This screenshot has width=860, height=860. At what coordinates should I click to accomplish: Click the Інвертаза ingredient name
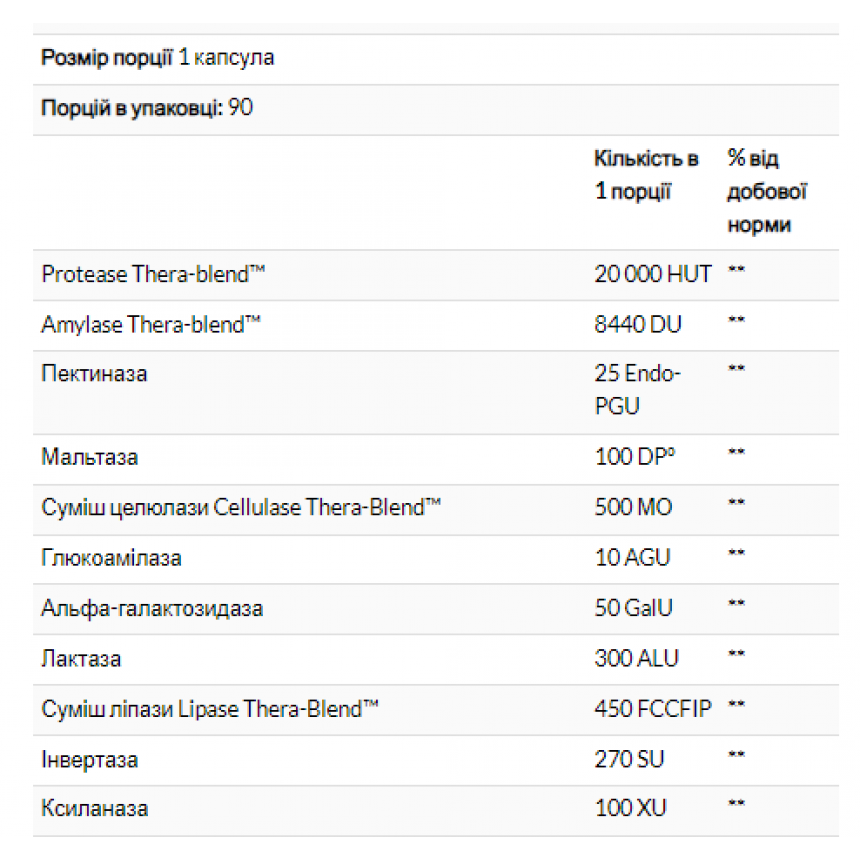pos(90,760)
